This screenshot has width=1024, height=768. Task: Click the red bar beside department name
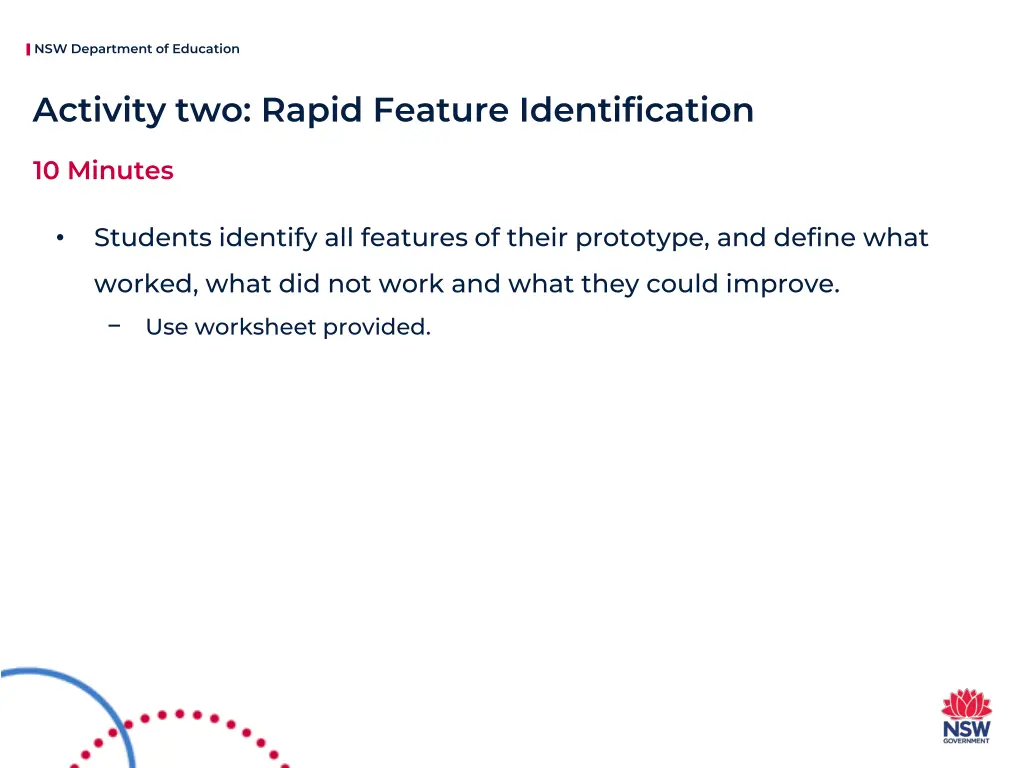point(28,50)
